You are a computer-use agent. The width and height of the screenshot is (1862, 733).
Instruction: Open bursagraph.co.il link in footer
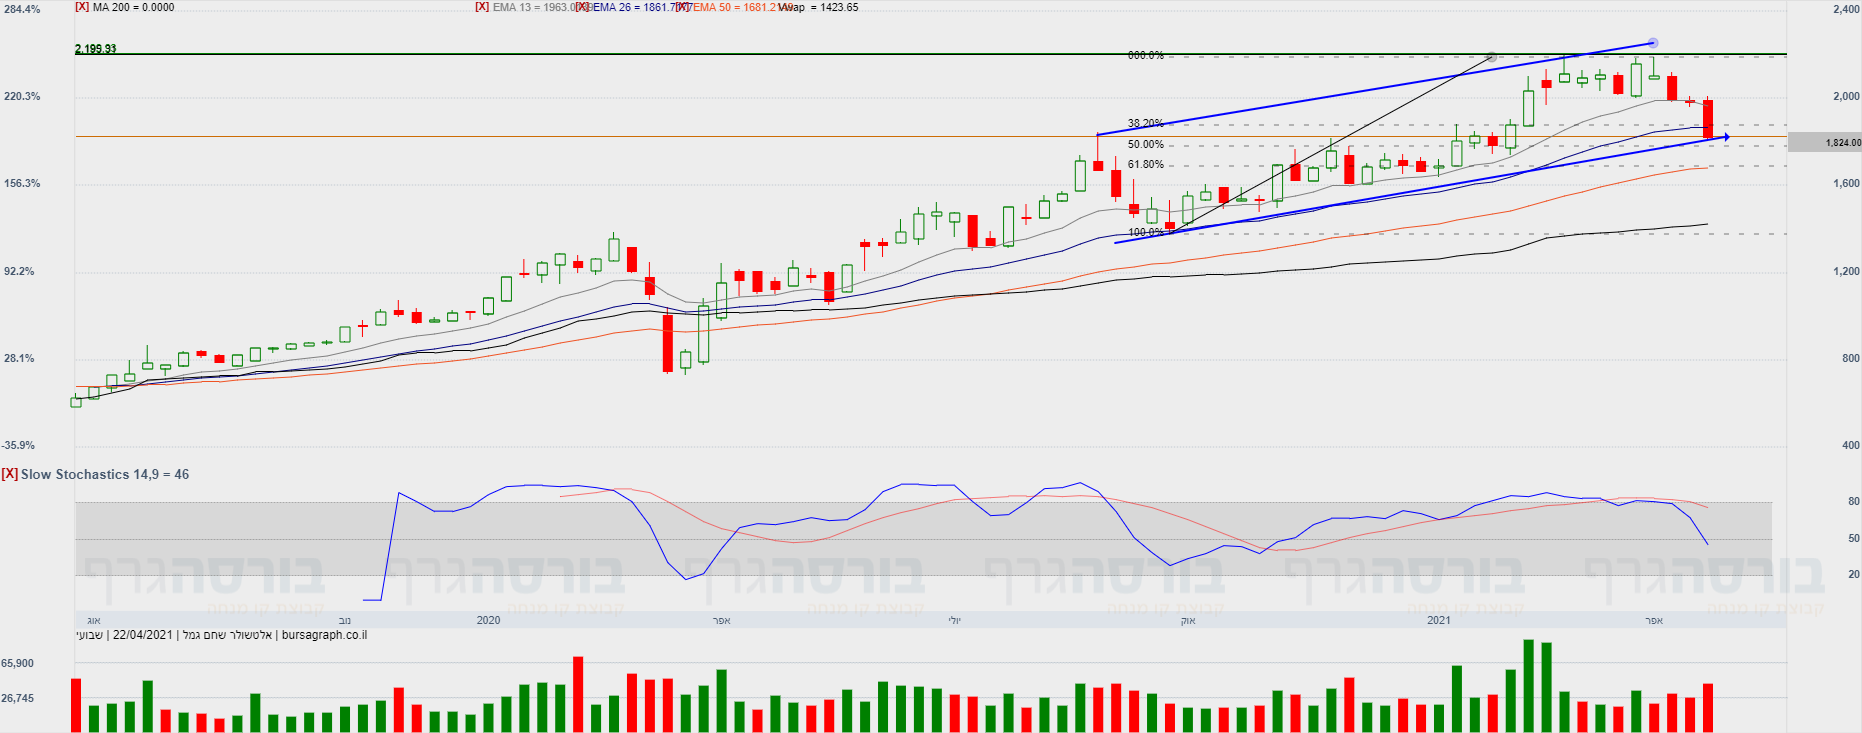click(x=324, y=635)
